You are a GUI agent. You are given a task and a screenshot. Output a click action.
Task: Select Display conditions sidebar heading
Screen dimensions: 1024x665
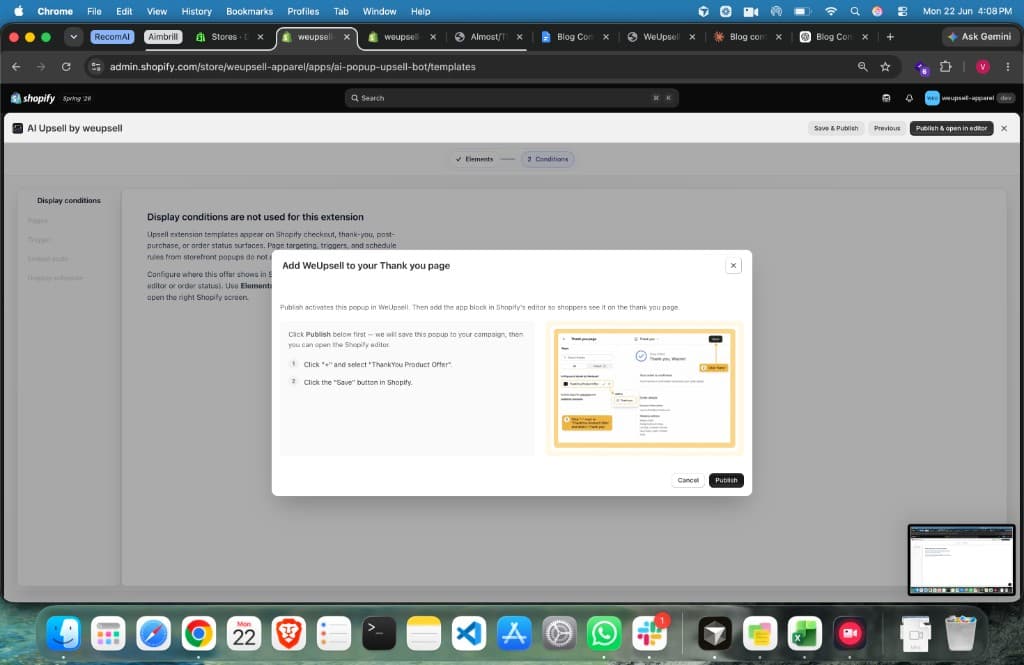tap(69, 201)
